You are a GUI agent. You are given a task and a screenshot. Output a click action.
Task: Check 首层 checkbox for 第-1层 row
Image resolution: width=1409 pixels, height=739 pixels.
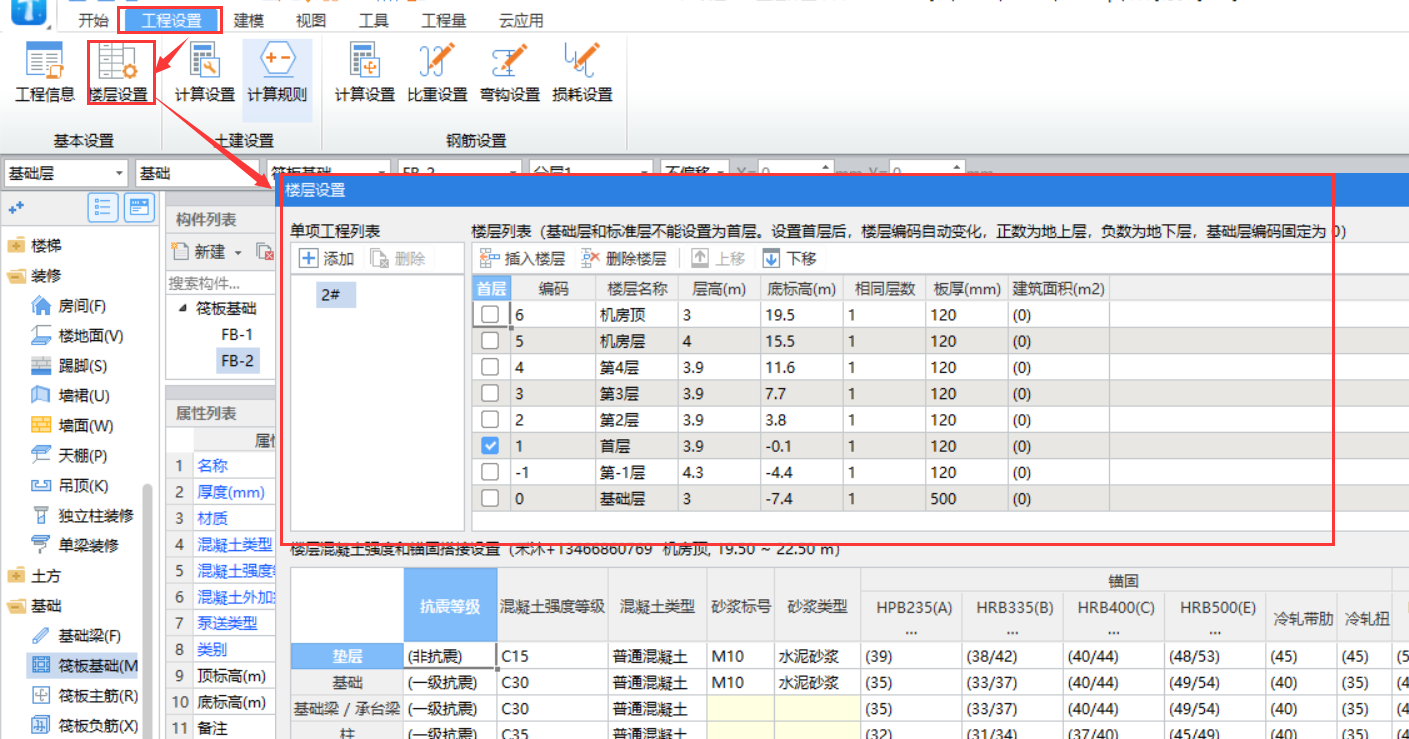tap(490, 472)
